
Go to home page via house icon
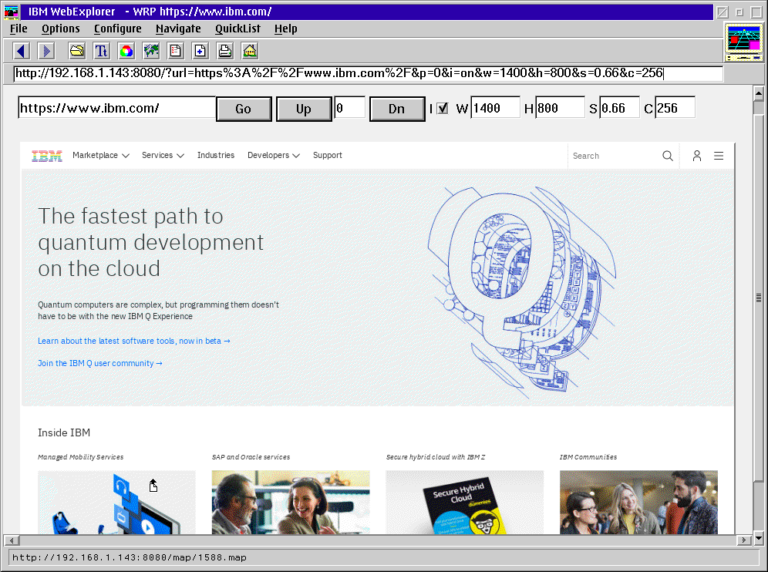249,50
